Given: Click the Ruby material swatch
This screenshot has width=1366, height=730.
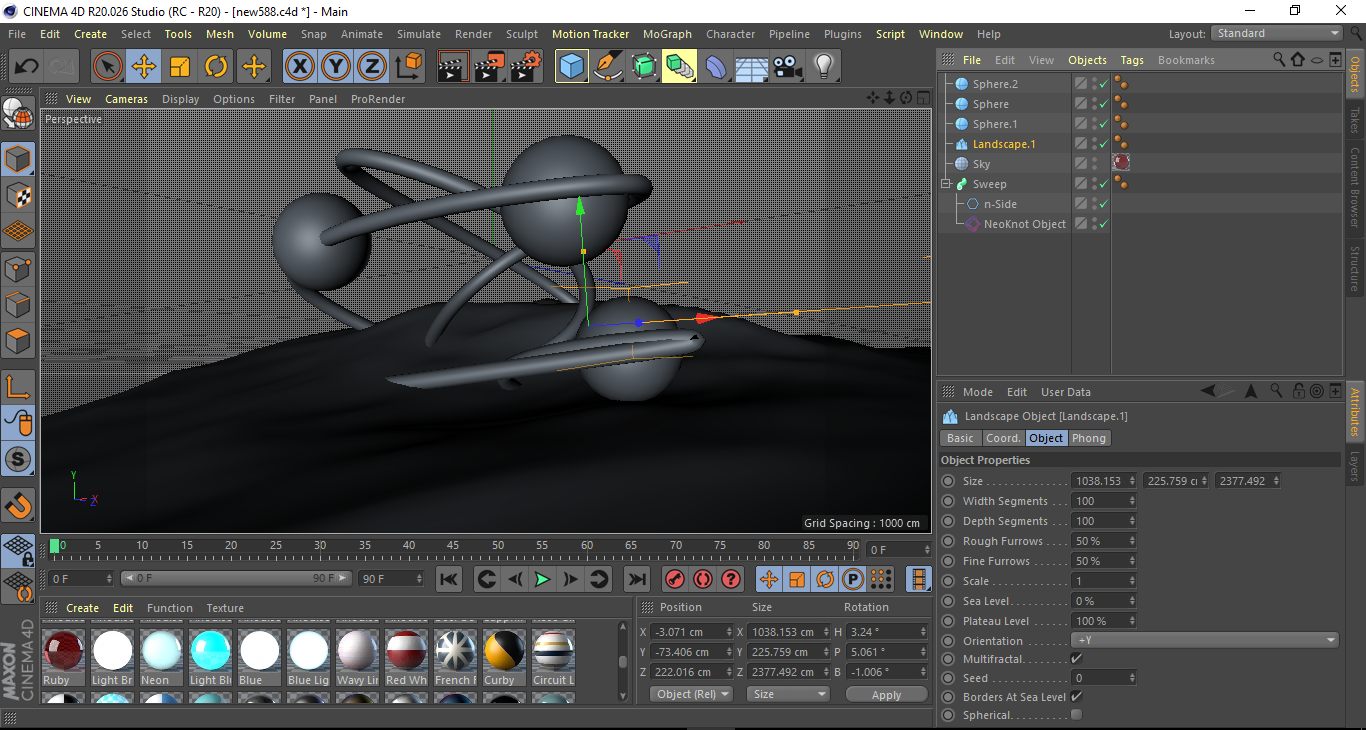Looking at the screenshot, I should (x=64, y=650).
